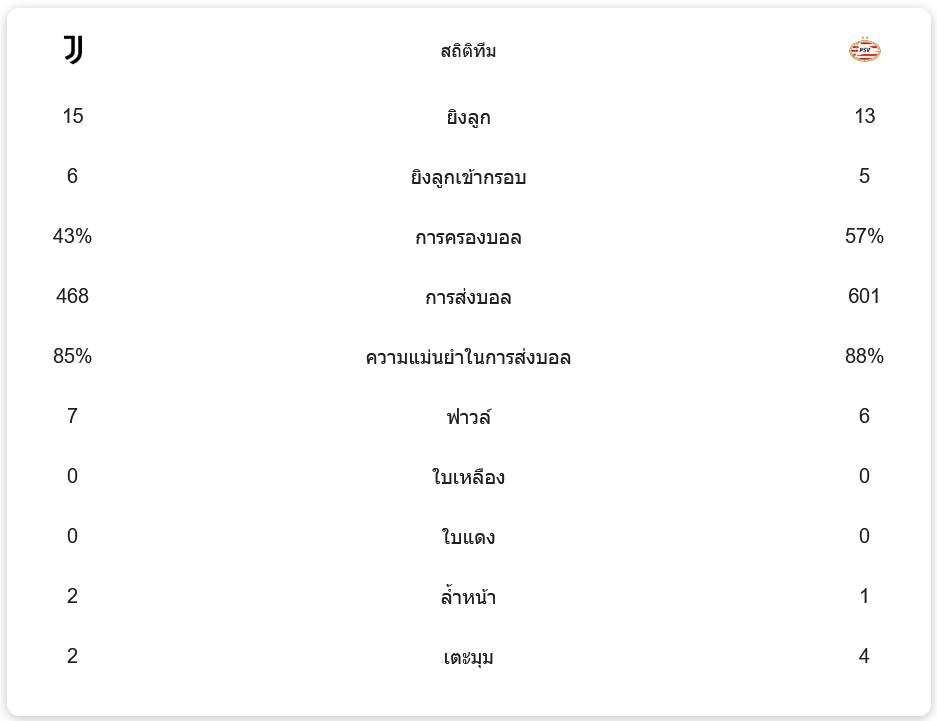This screenshot has height=721, width=937.
Task: Select the ความแม่นยำในการส่งบอล label
Action: click(468, 357)
